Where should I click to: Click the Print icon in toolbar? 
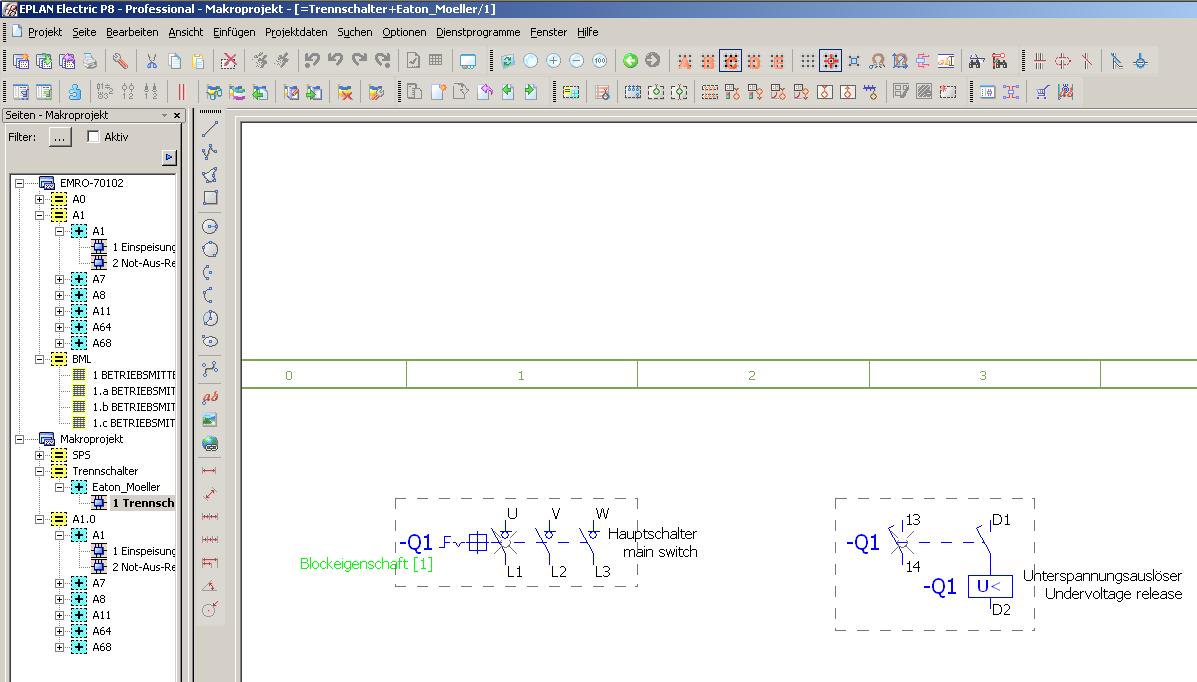(90, 61)
